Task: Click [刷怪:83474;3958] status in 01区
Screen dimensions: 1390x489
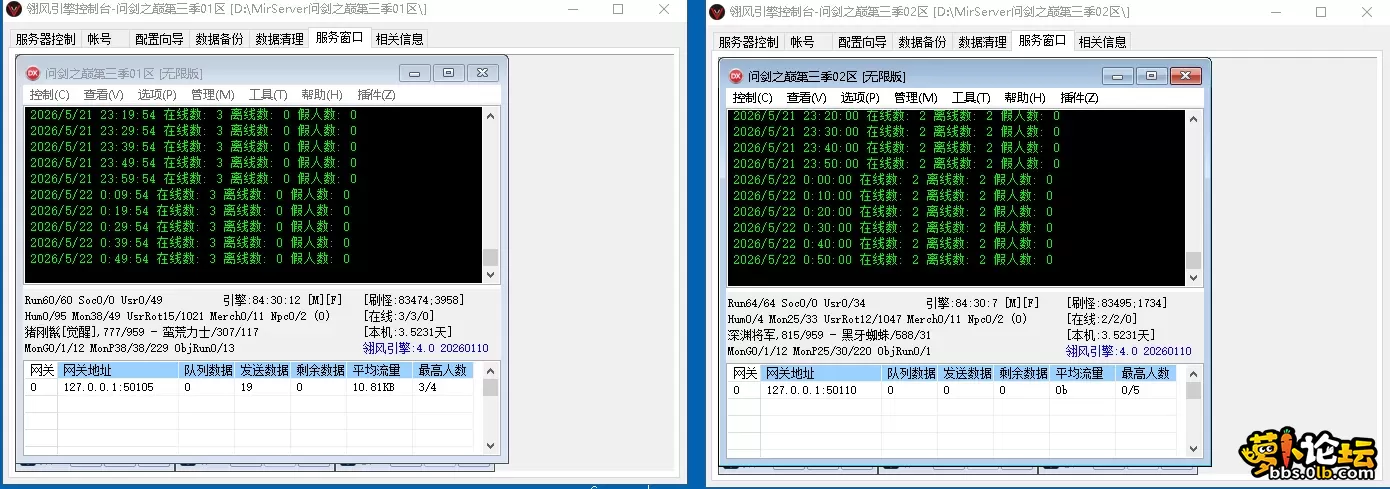Action: [x=413, y=300]
